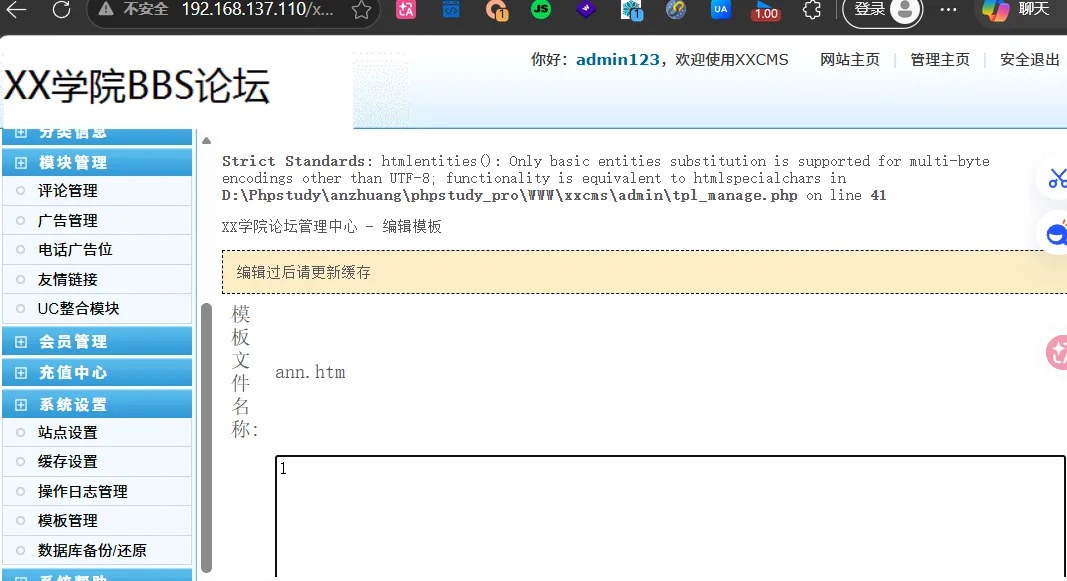Open the orange extension icon with badge

click(496, 10)
